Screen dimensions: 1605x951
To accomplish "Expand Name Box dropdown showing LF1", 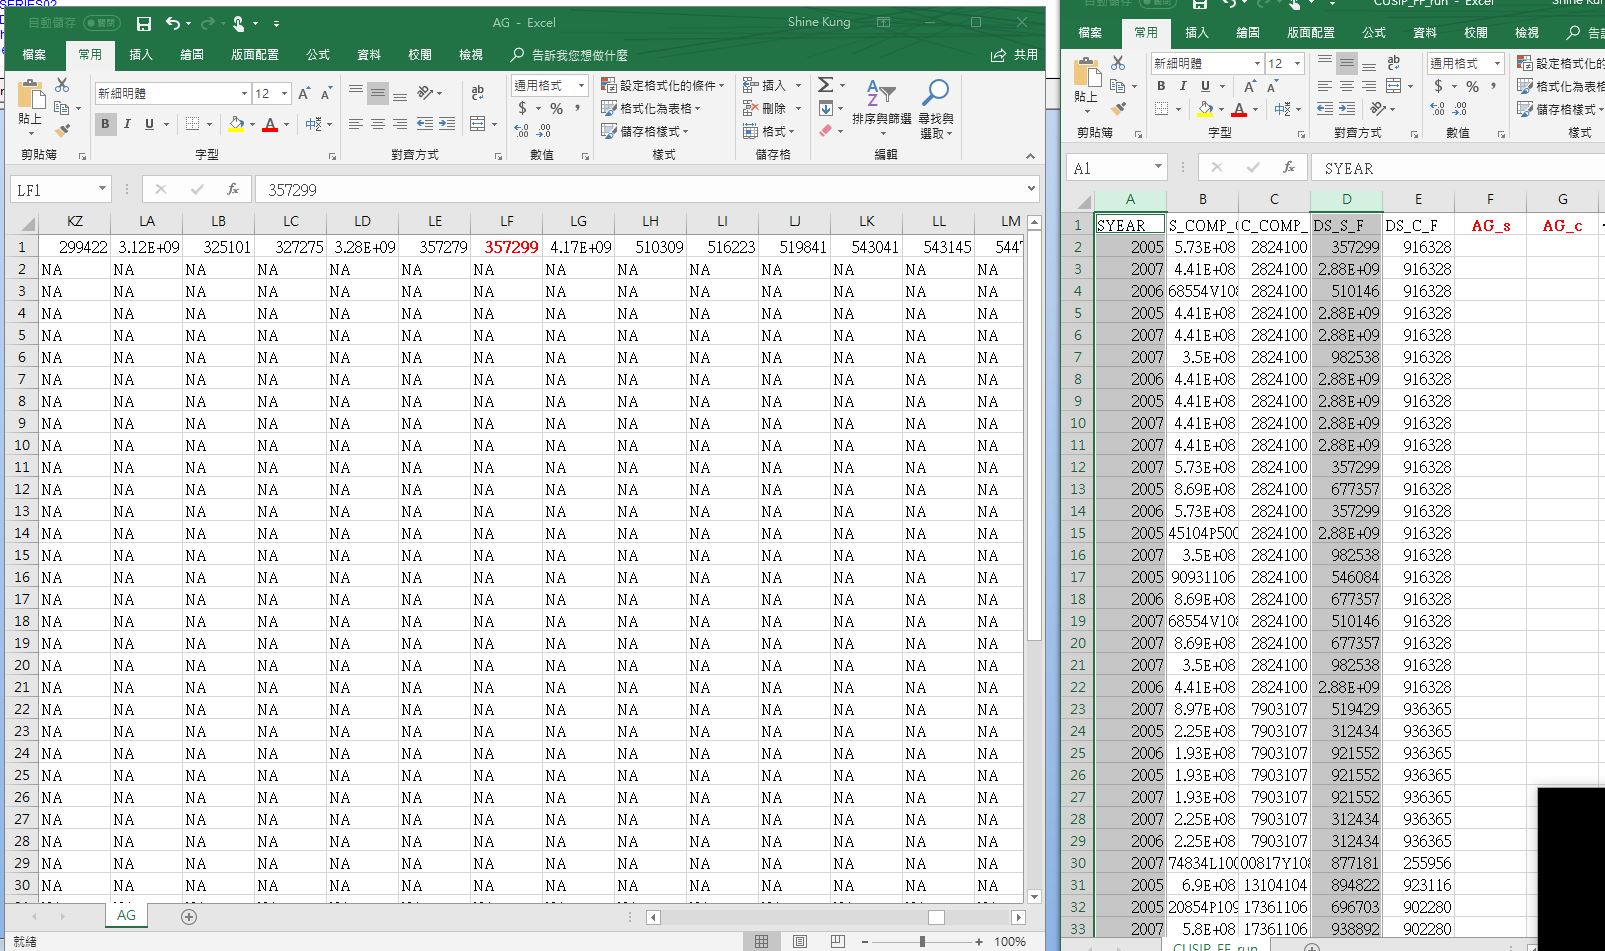I will tap(102, 189).
